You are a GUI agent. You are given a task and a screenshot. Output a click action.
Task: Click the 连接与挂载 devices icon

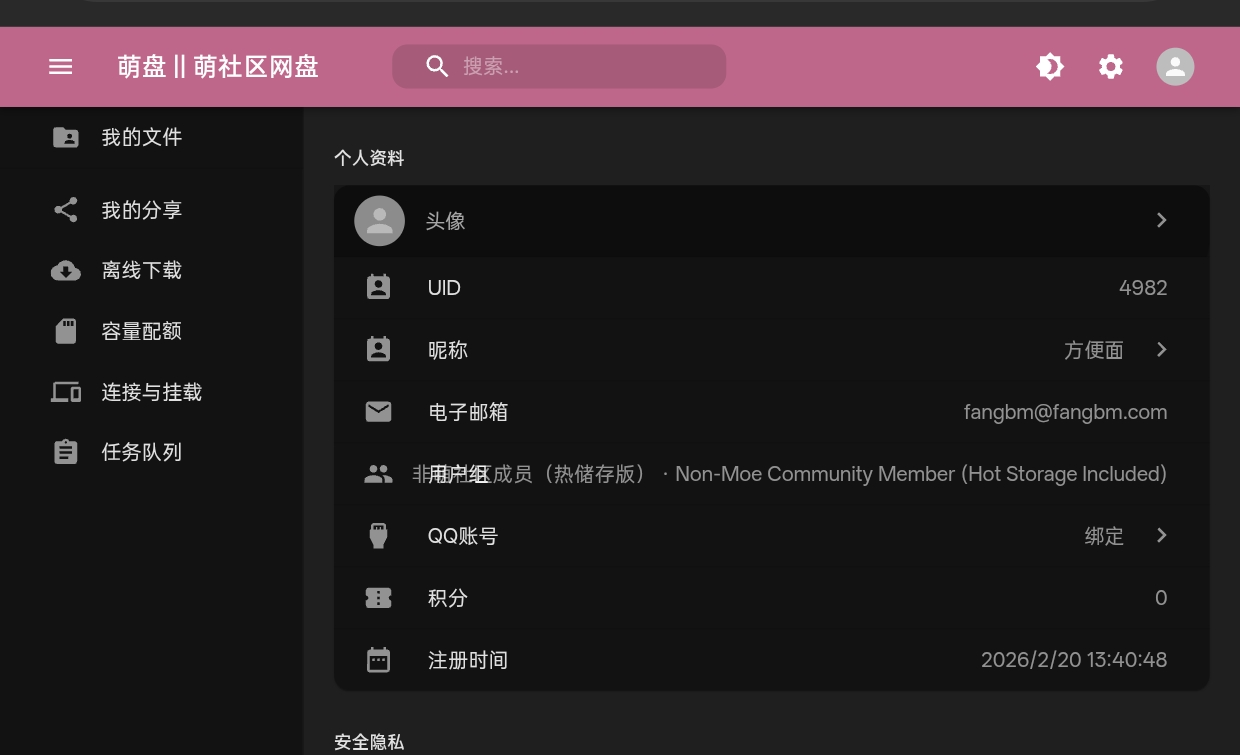66,392
